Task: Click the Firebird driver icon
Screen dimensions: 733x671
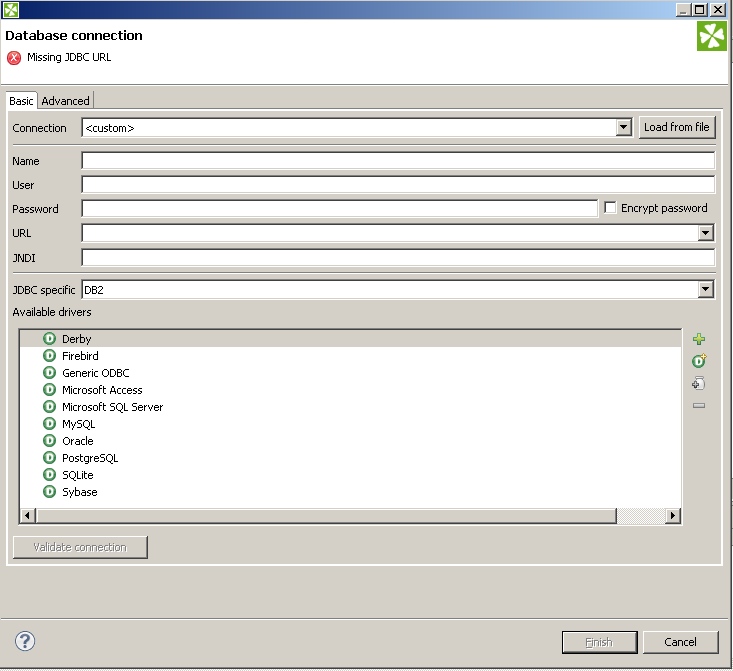Action: 49,356
